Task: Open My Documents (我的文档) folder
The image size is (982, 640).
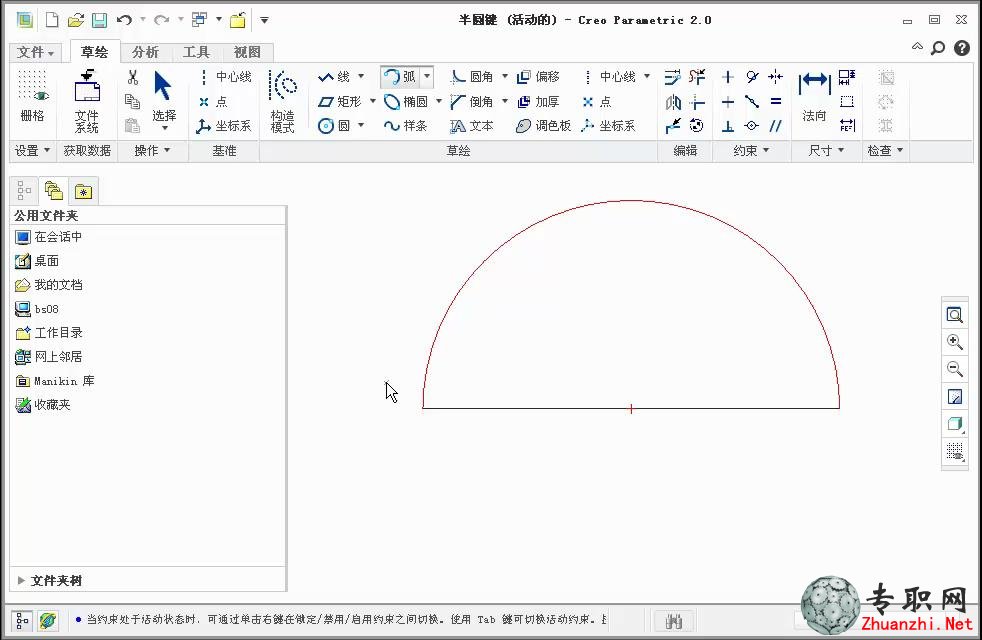Action: click(x=48, y=285)
